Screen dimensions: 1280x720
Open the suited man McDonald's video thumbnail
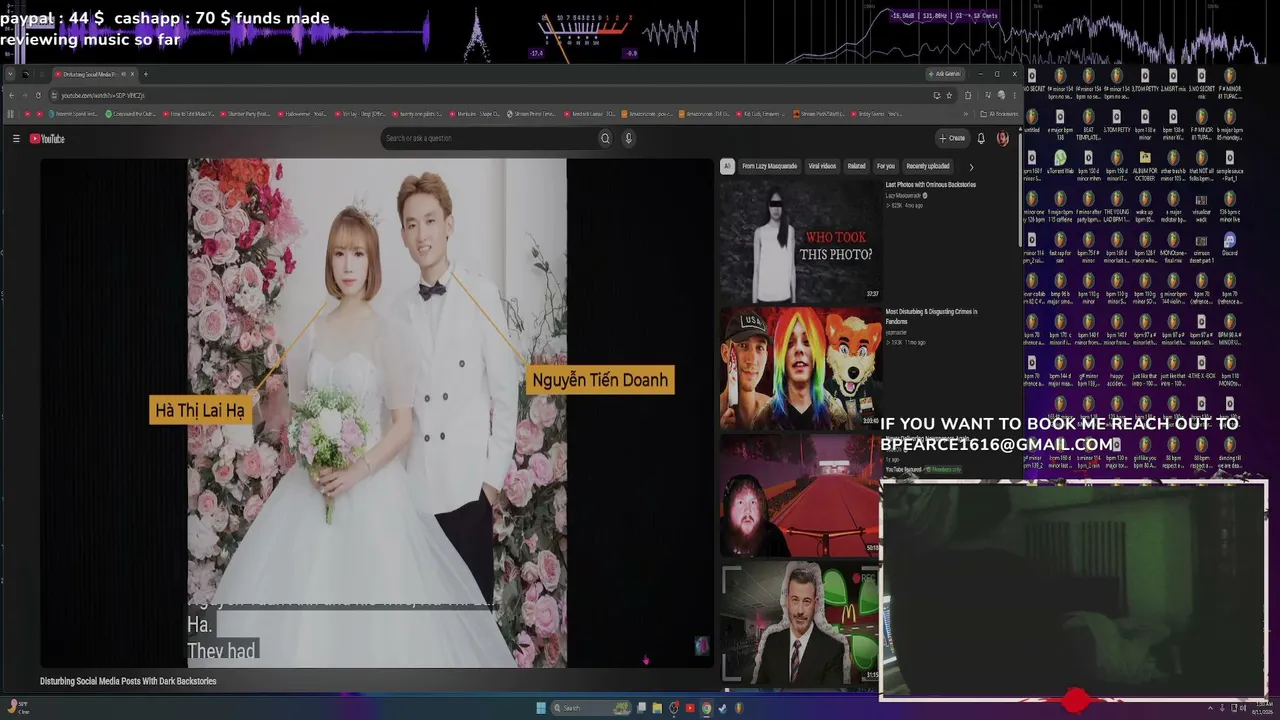point(800,623)
